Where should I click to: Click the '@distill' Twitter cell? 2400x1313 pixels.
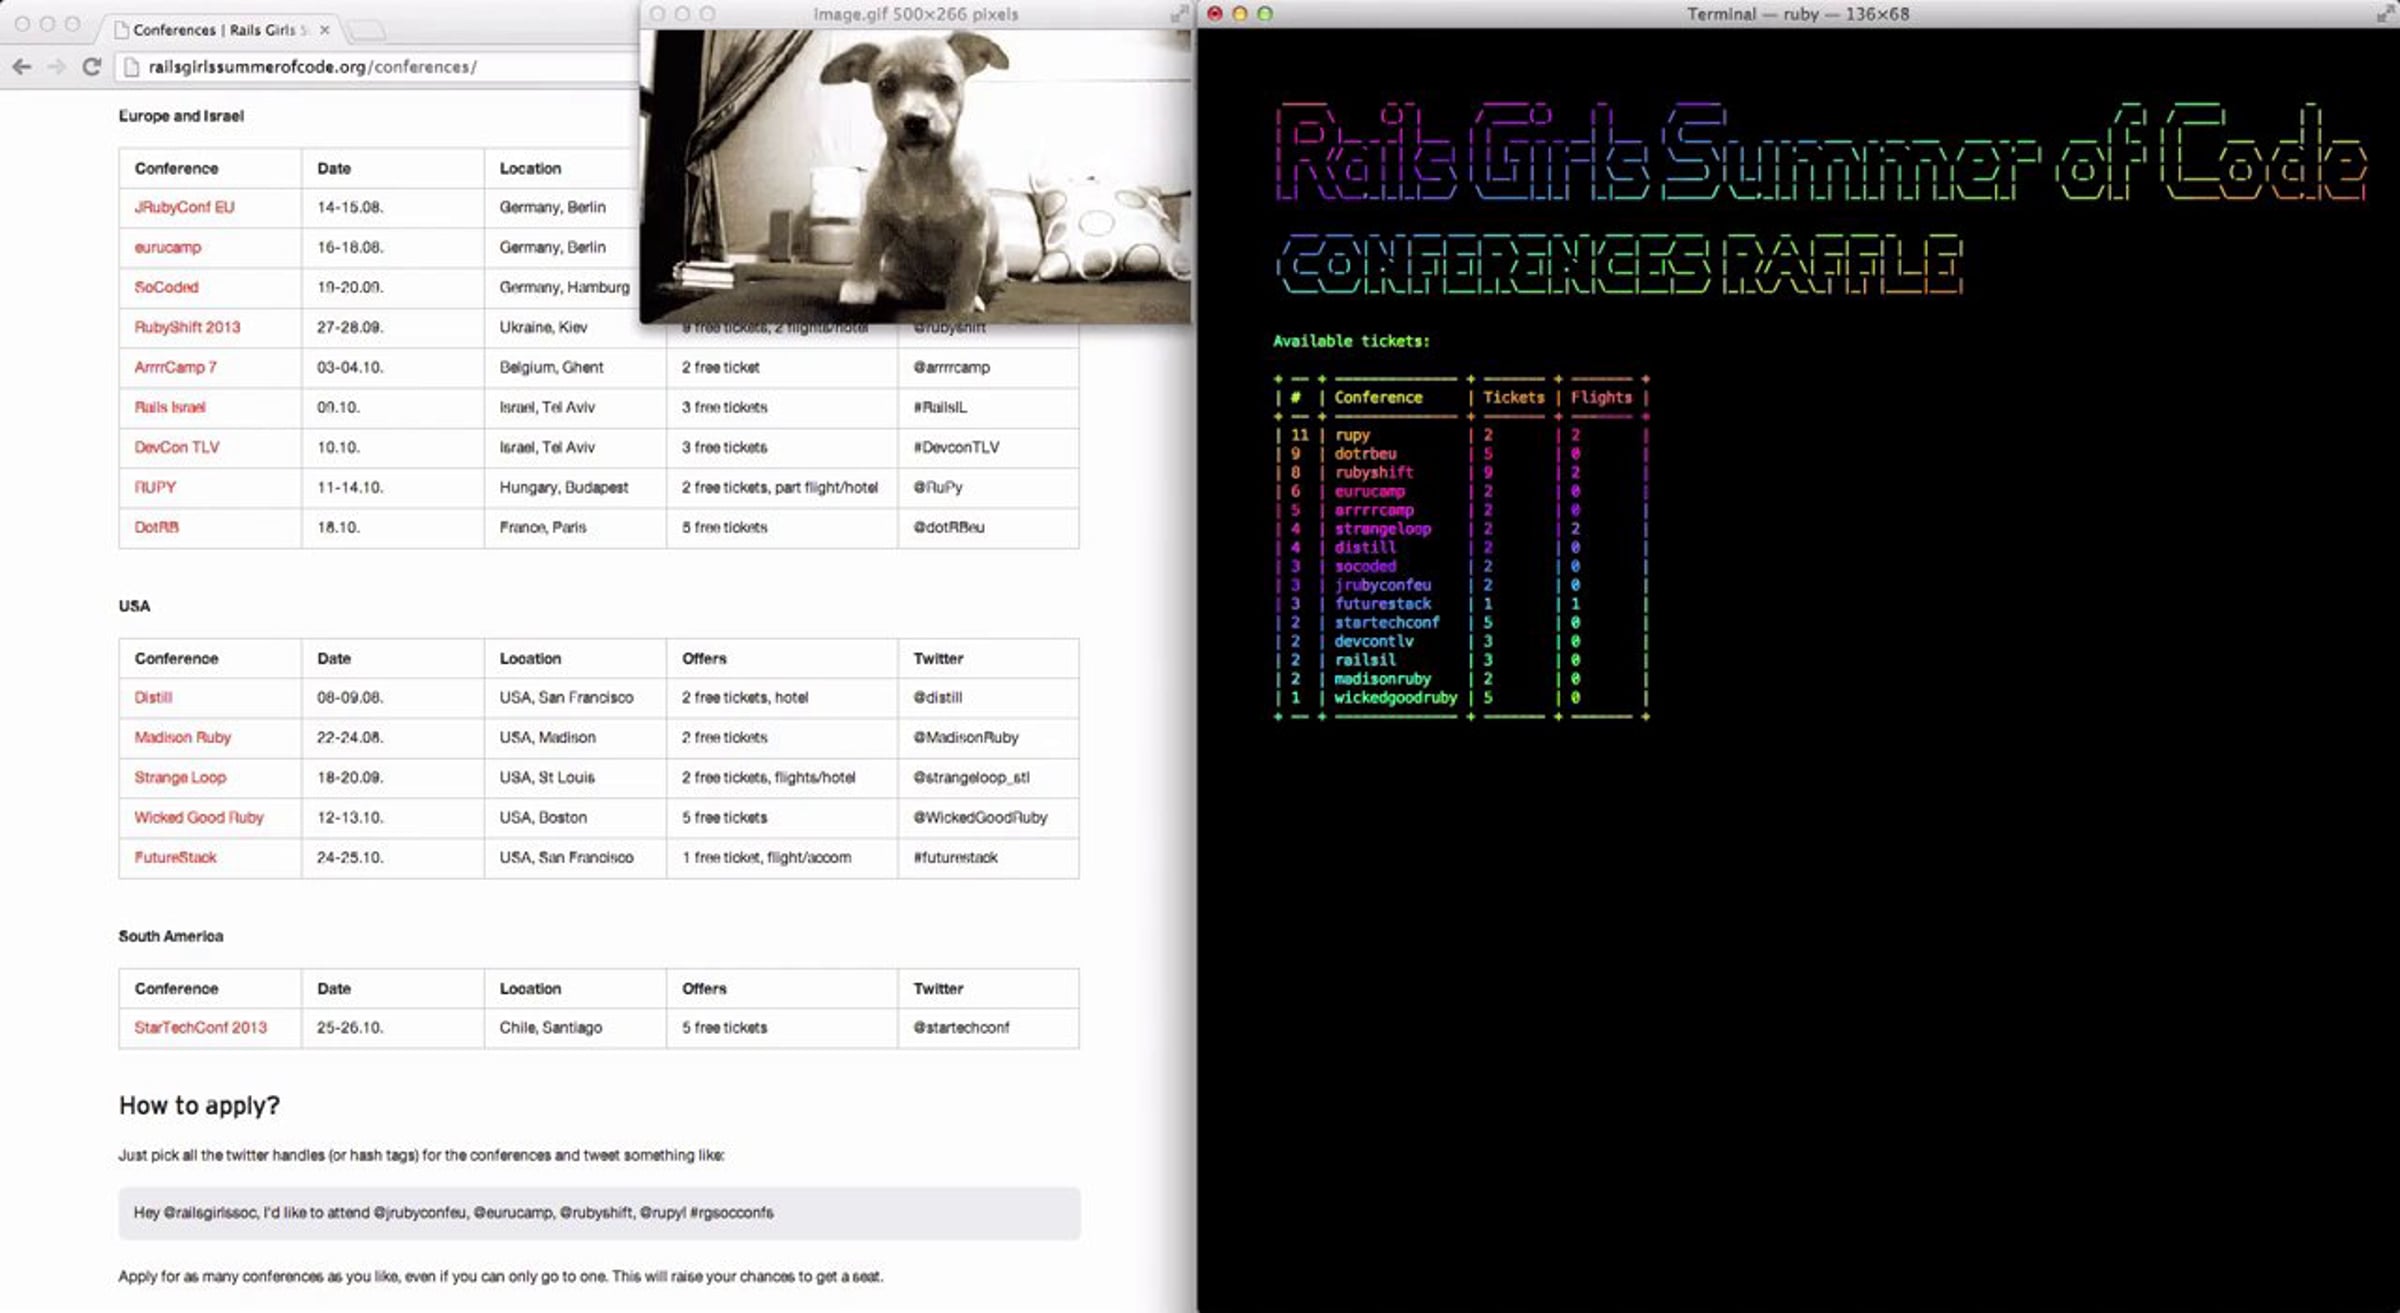[988, 697]
